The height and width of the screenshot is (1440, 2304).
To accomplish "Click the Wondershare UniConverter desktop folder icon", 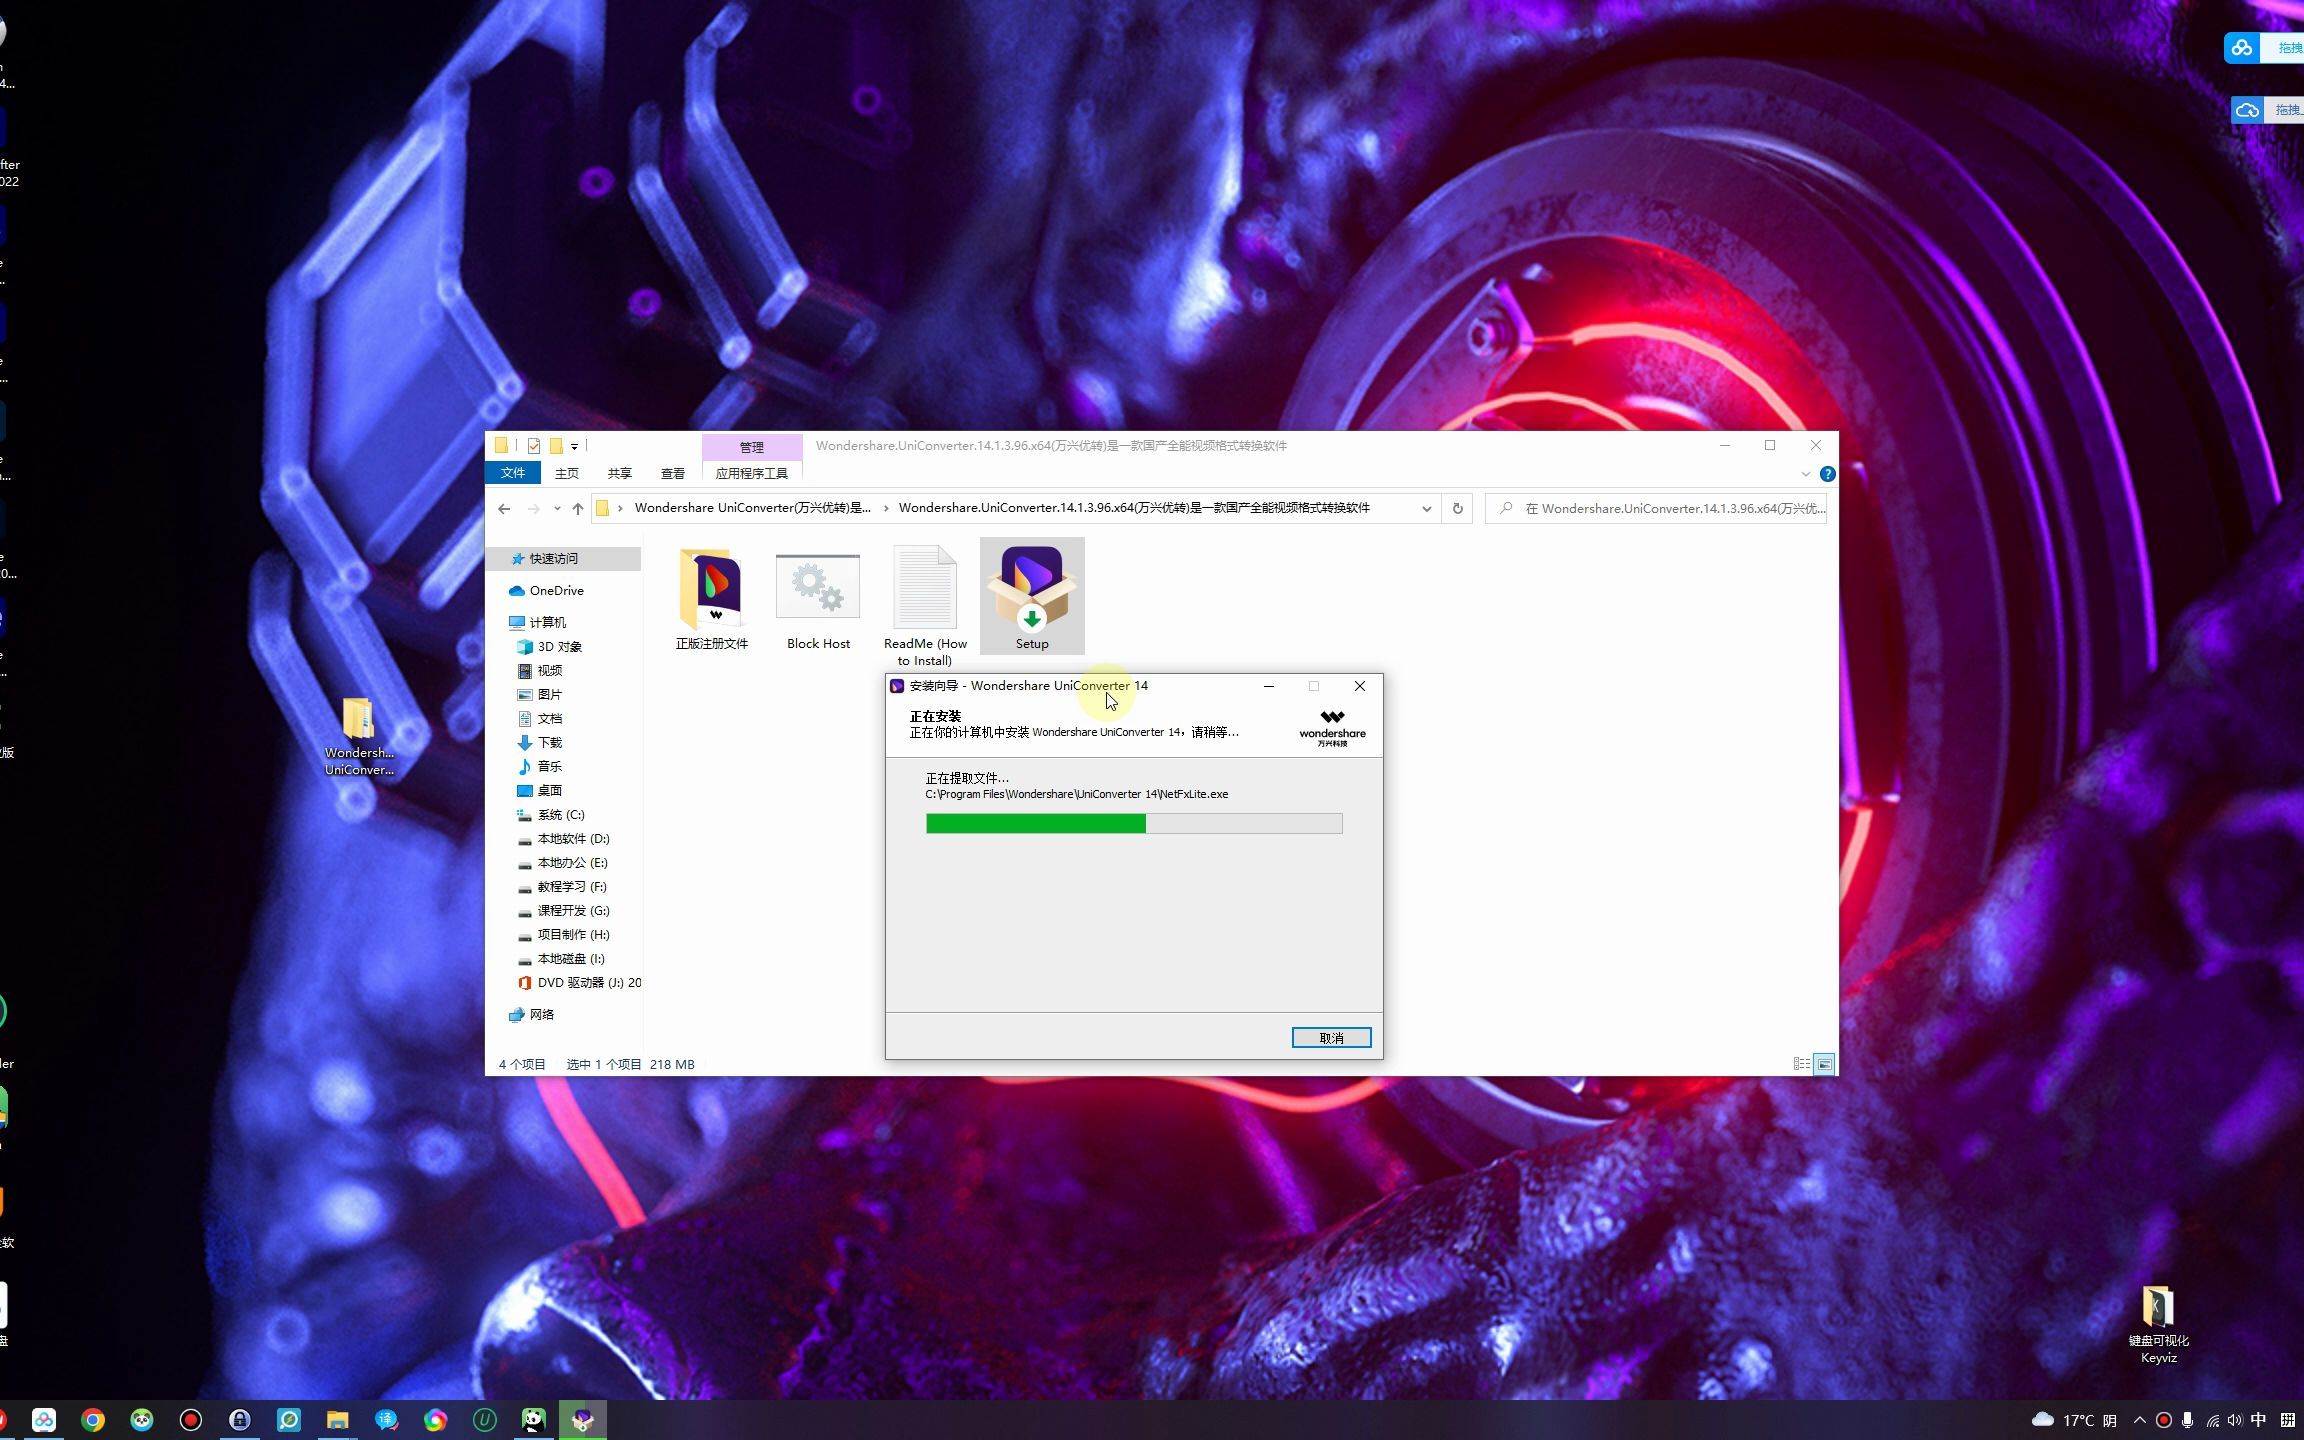I will point(358,718).
